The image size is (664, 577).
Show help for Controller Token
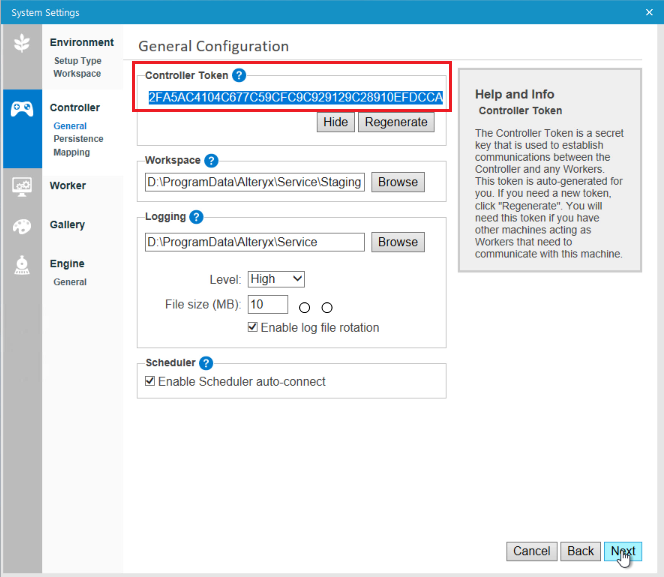(239, 75)
